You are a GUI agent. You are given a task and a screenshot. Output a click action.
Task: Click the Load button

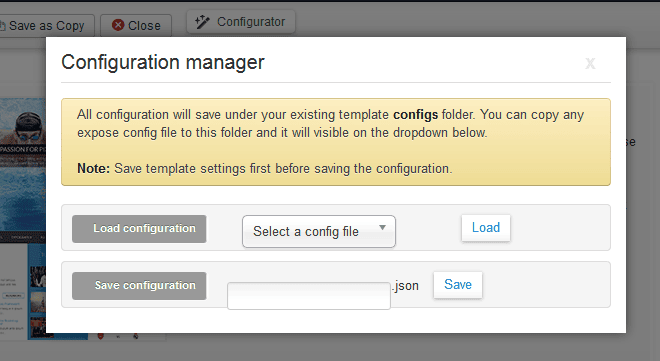(x=486, y=228)
